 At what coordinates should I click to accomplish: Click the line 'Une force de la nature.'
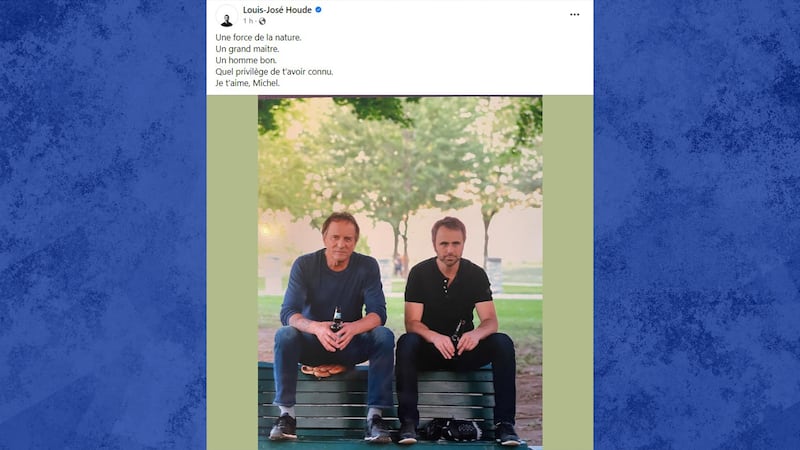258,37
